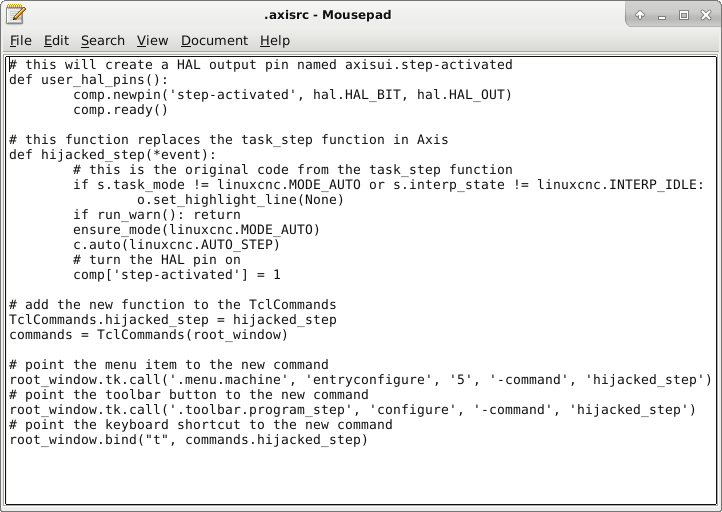Maximize the Mousepad window
Viewport: 722px width, 512px height.
[684, 15]
